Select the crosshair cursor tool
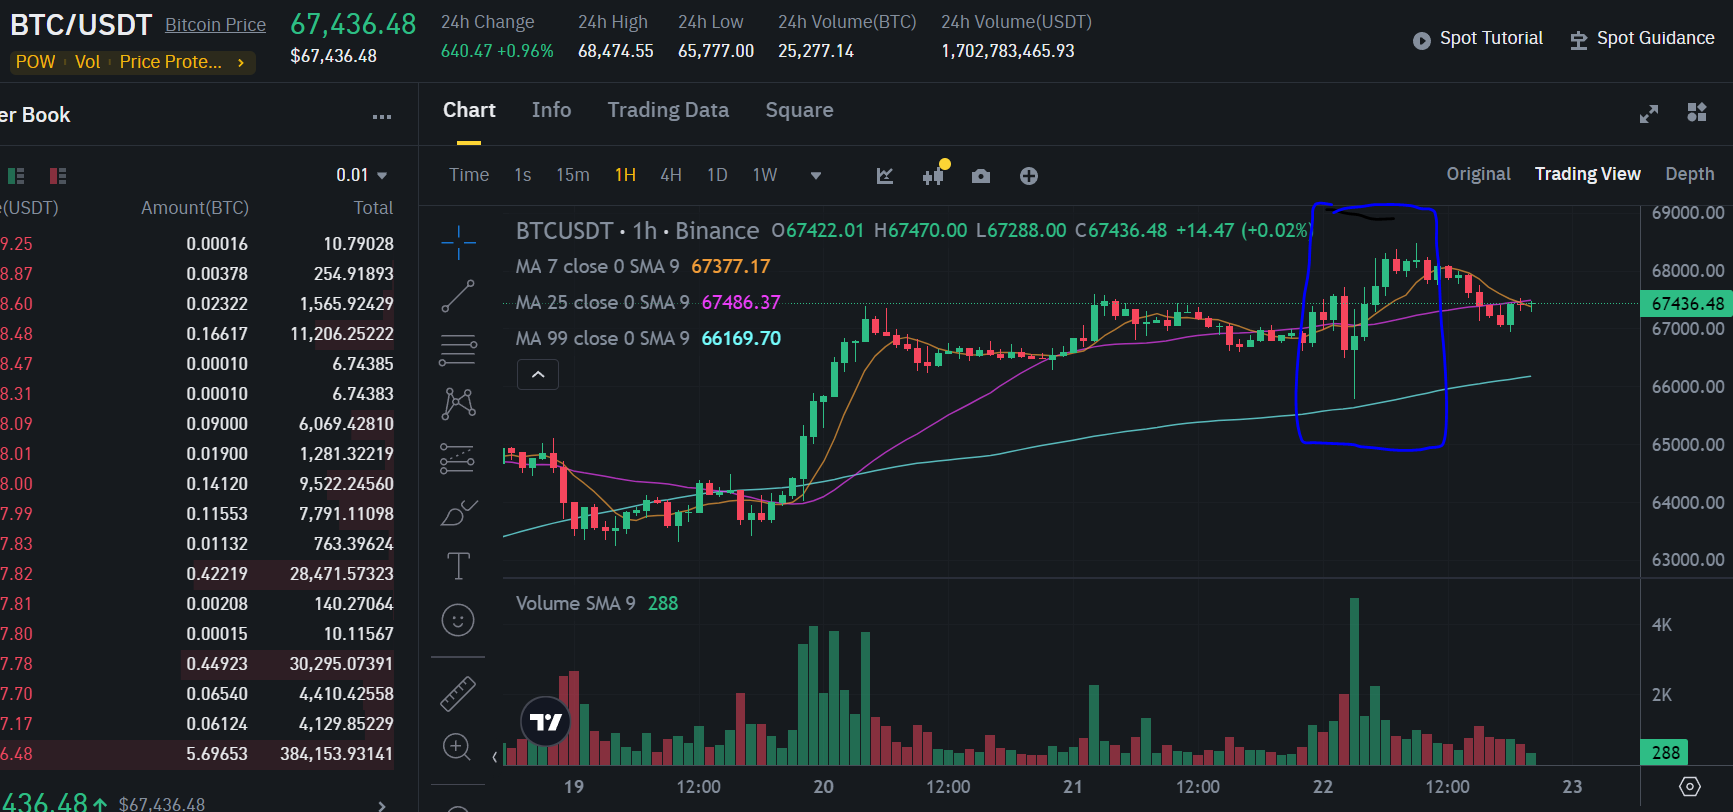Image resolution: width=1733 pixels, height=812 pixels. 458,242
